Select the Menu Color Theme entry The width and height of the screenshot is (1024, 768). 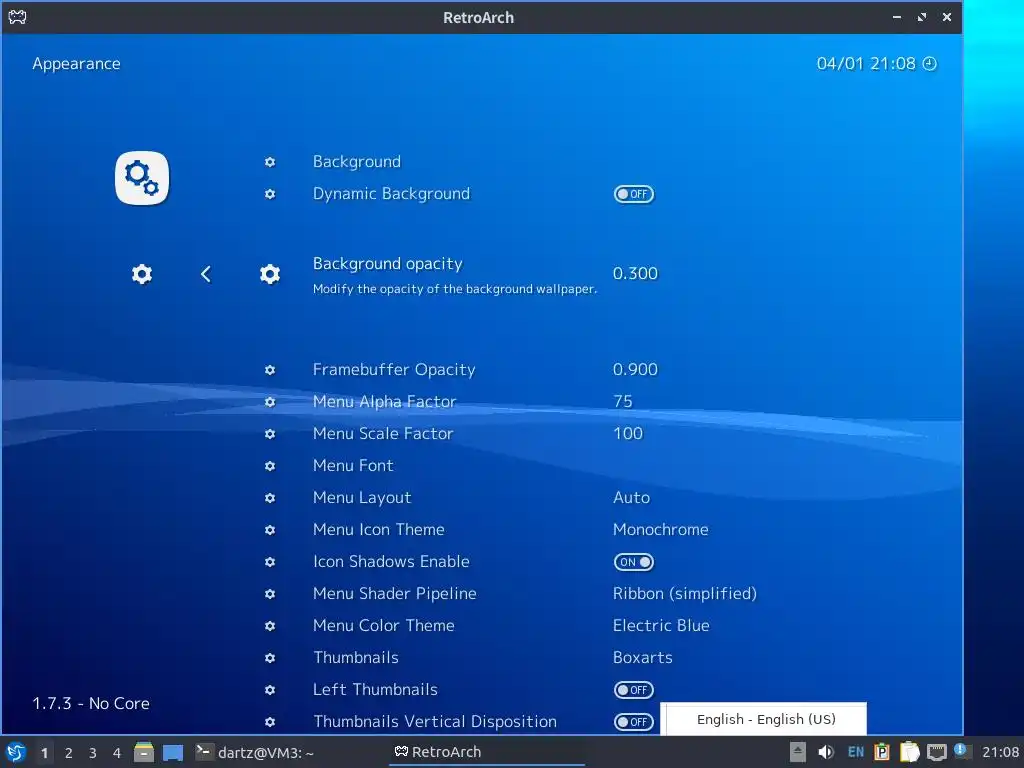[x=383, y=626]
